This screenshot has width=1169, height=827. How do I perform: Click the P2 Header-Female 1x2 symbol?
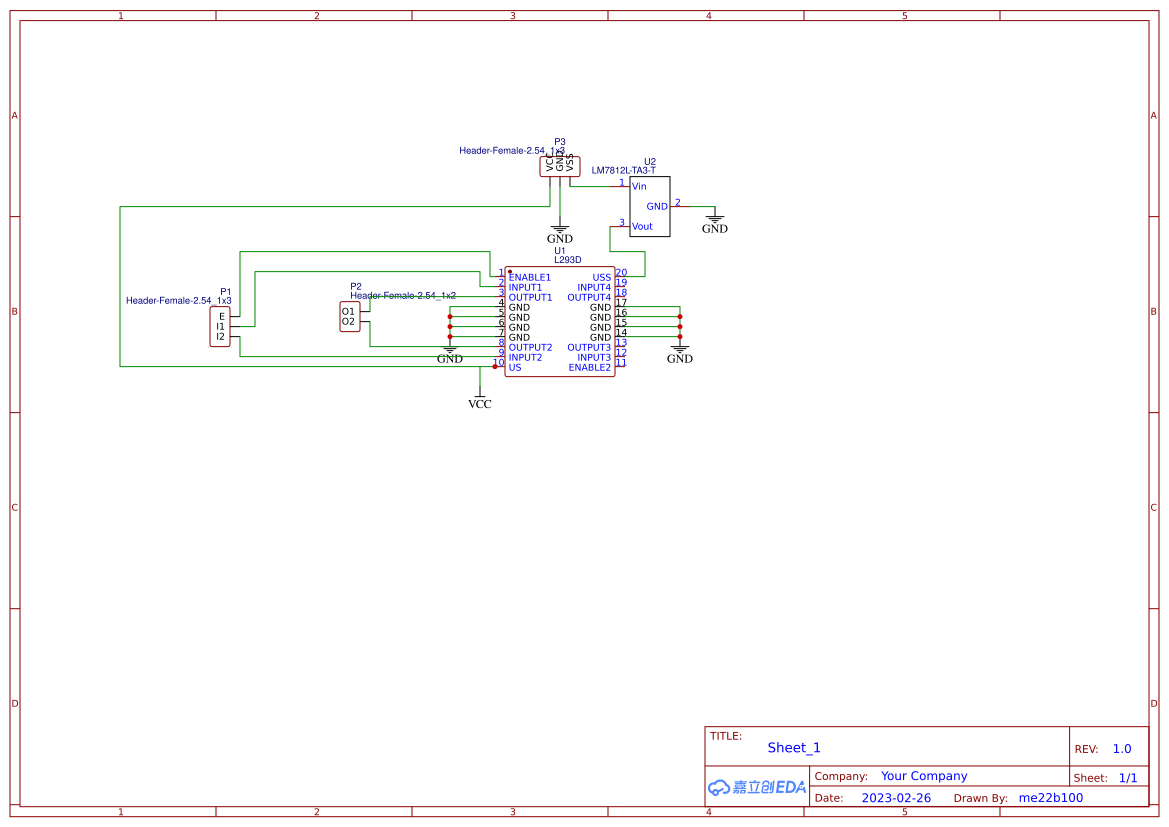pyautogui.click(x=349, y=317)
